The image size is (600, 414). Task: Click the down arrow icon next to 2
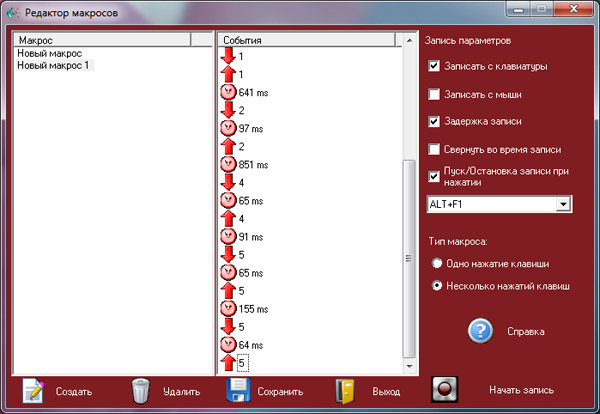228,110
